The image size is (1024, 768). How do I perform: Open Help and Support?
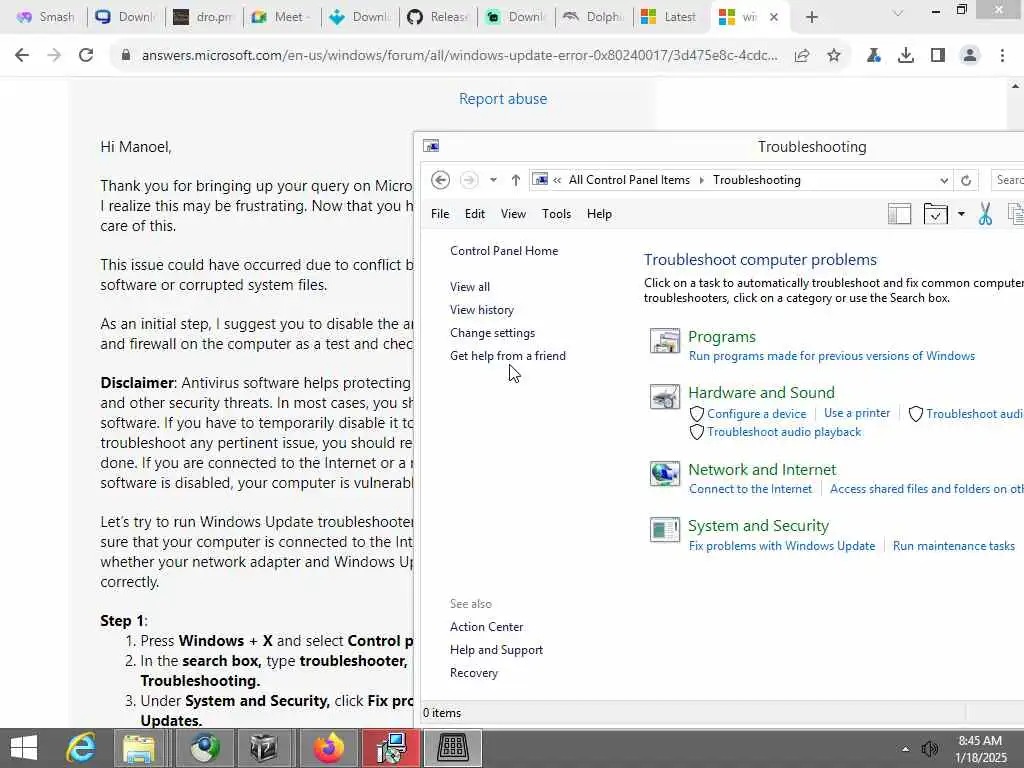[496, 650]
